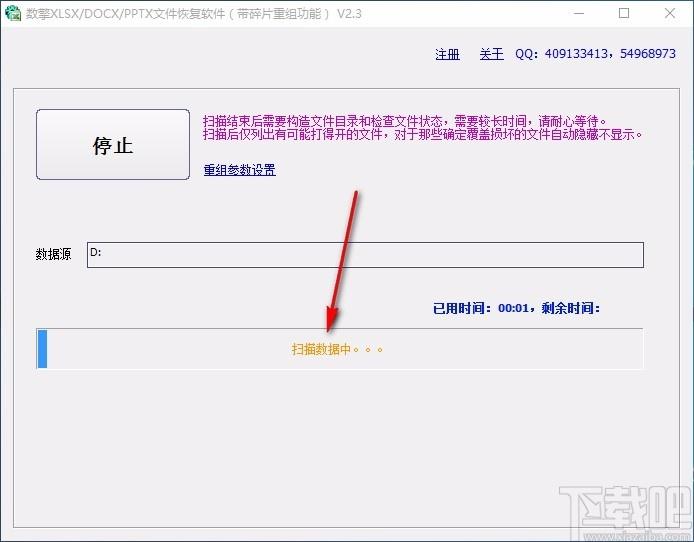Open the 注册 registration link
694x542 pixels.
click(x=447, y=54)
